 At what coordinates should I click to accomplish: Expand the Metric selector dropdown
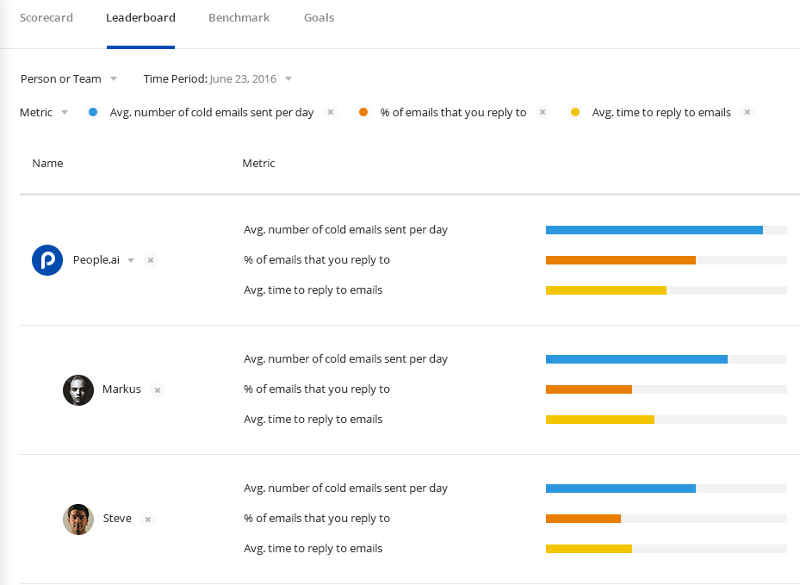[x=44, y=112]
